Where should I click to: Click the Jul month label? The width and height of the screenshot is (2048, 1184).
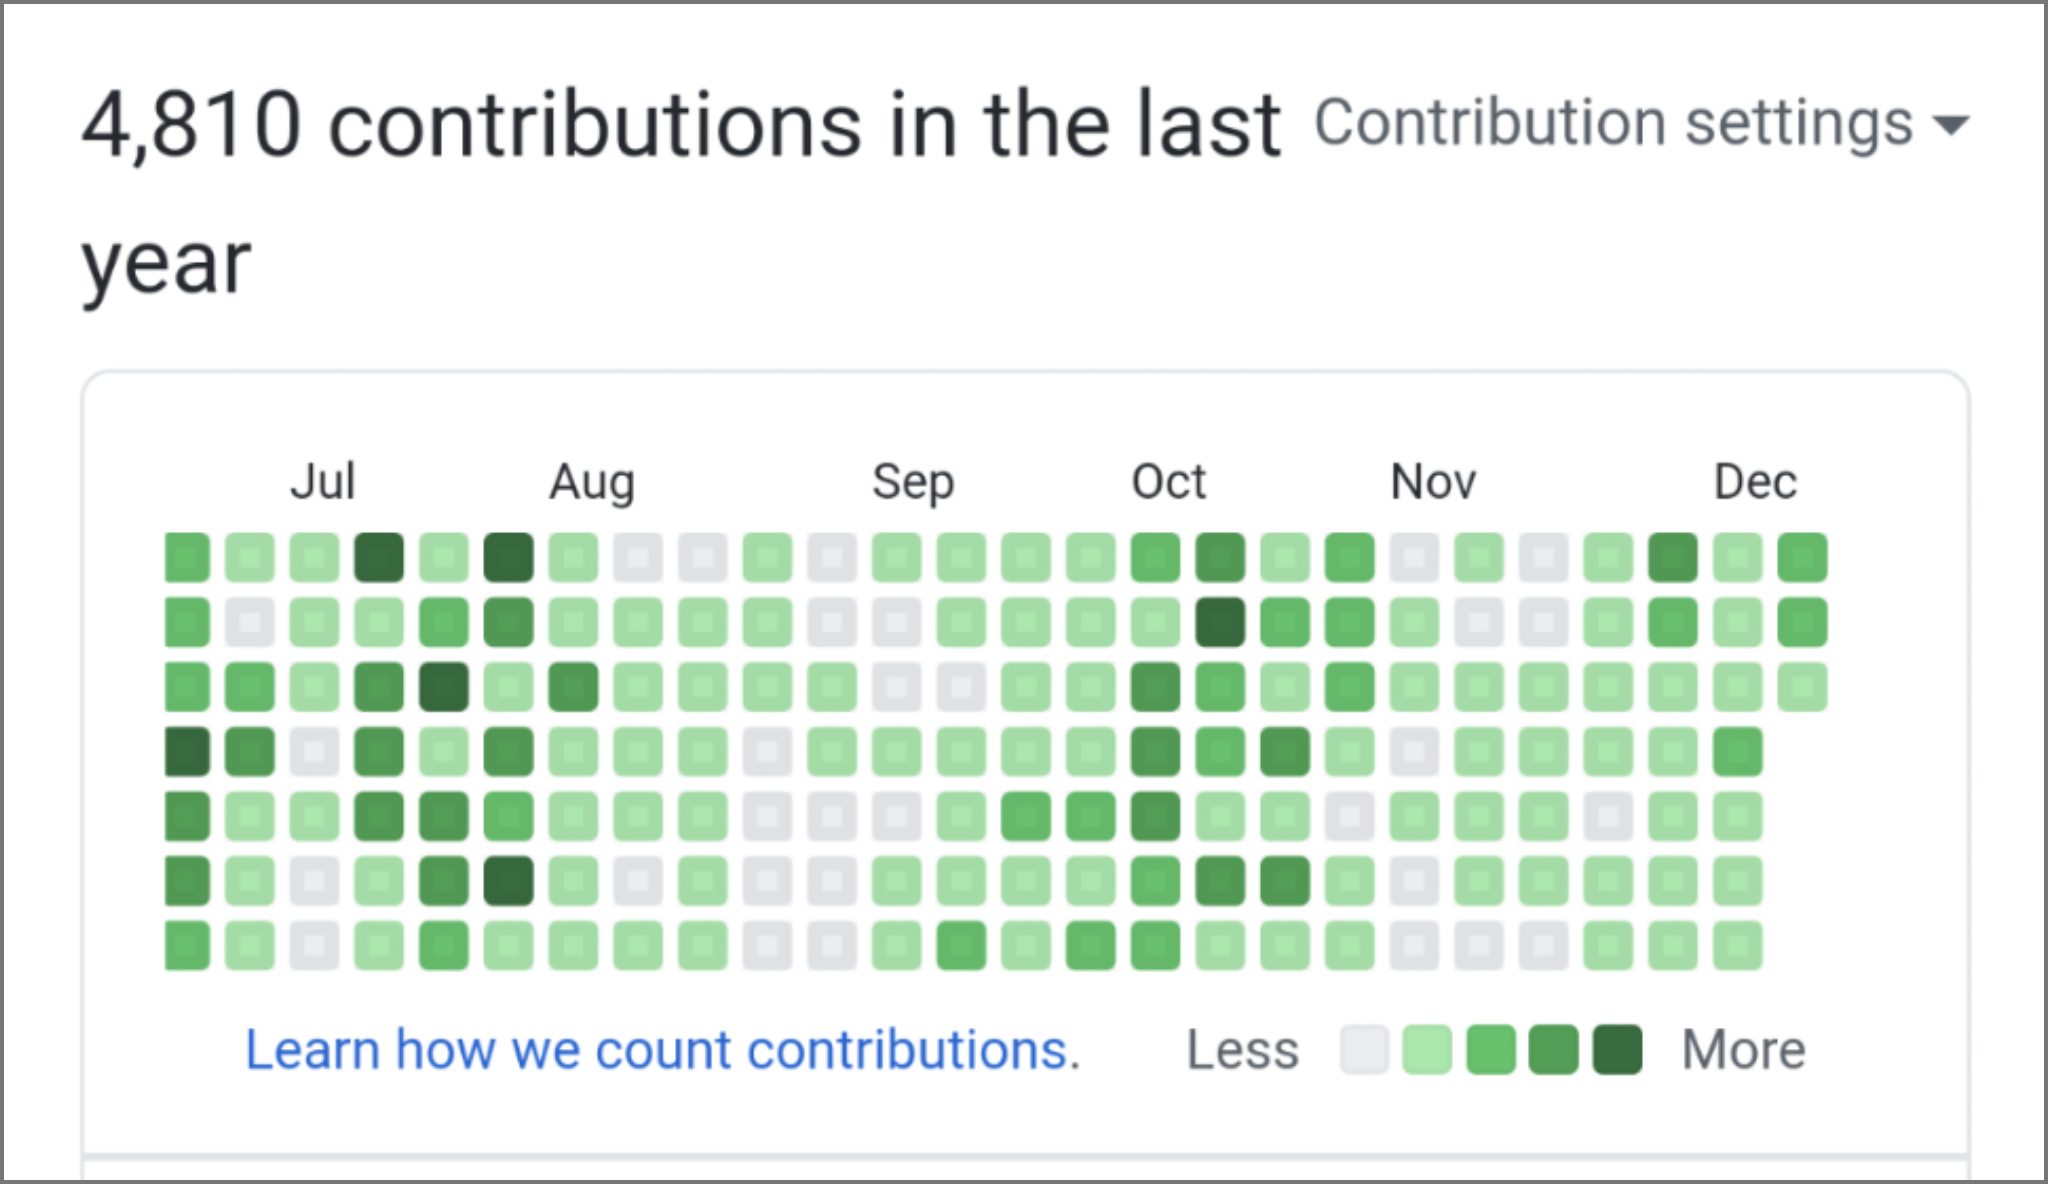click(x=323, y=482)
